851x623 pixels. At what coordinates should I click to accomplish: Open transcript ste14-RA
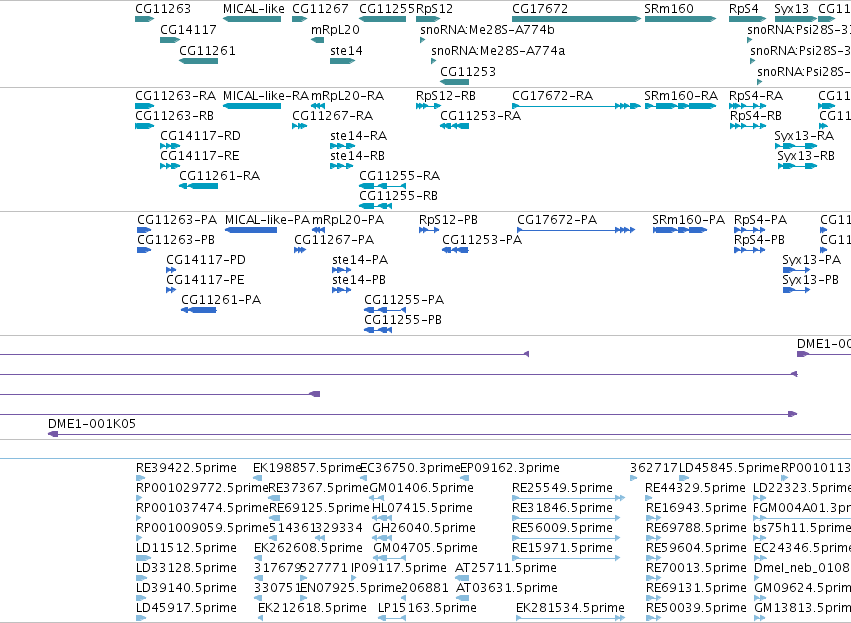(358, 136)
